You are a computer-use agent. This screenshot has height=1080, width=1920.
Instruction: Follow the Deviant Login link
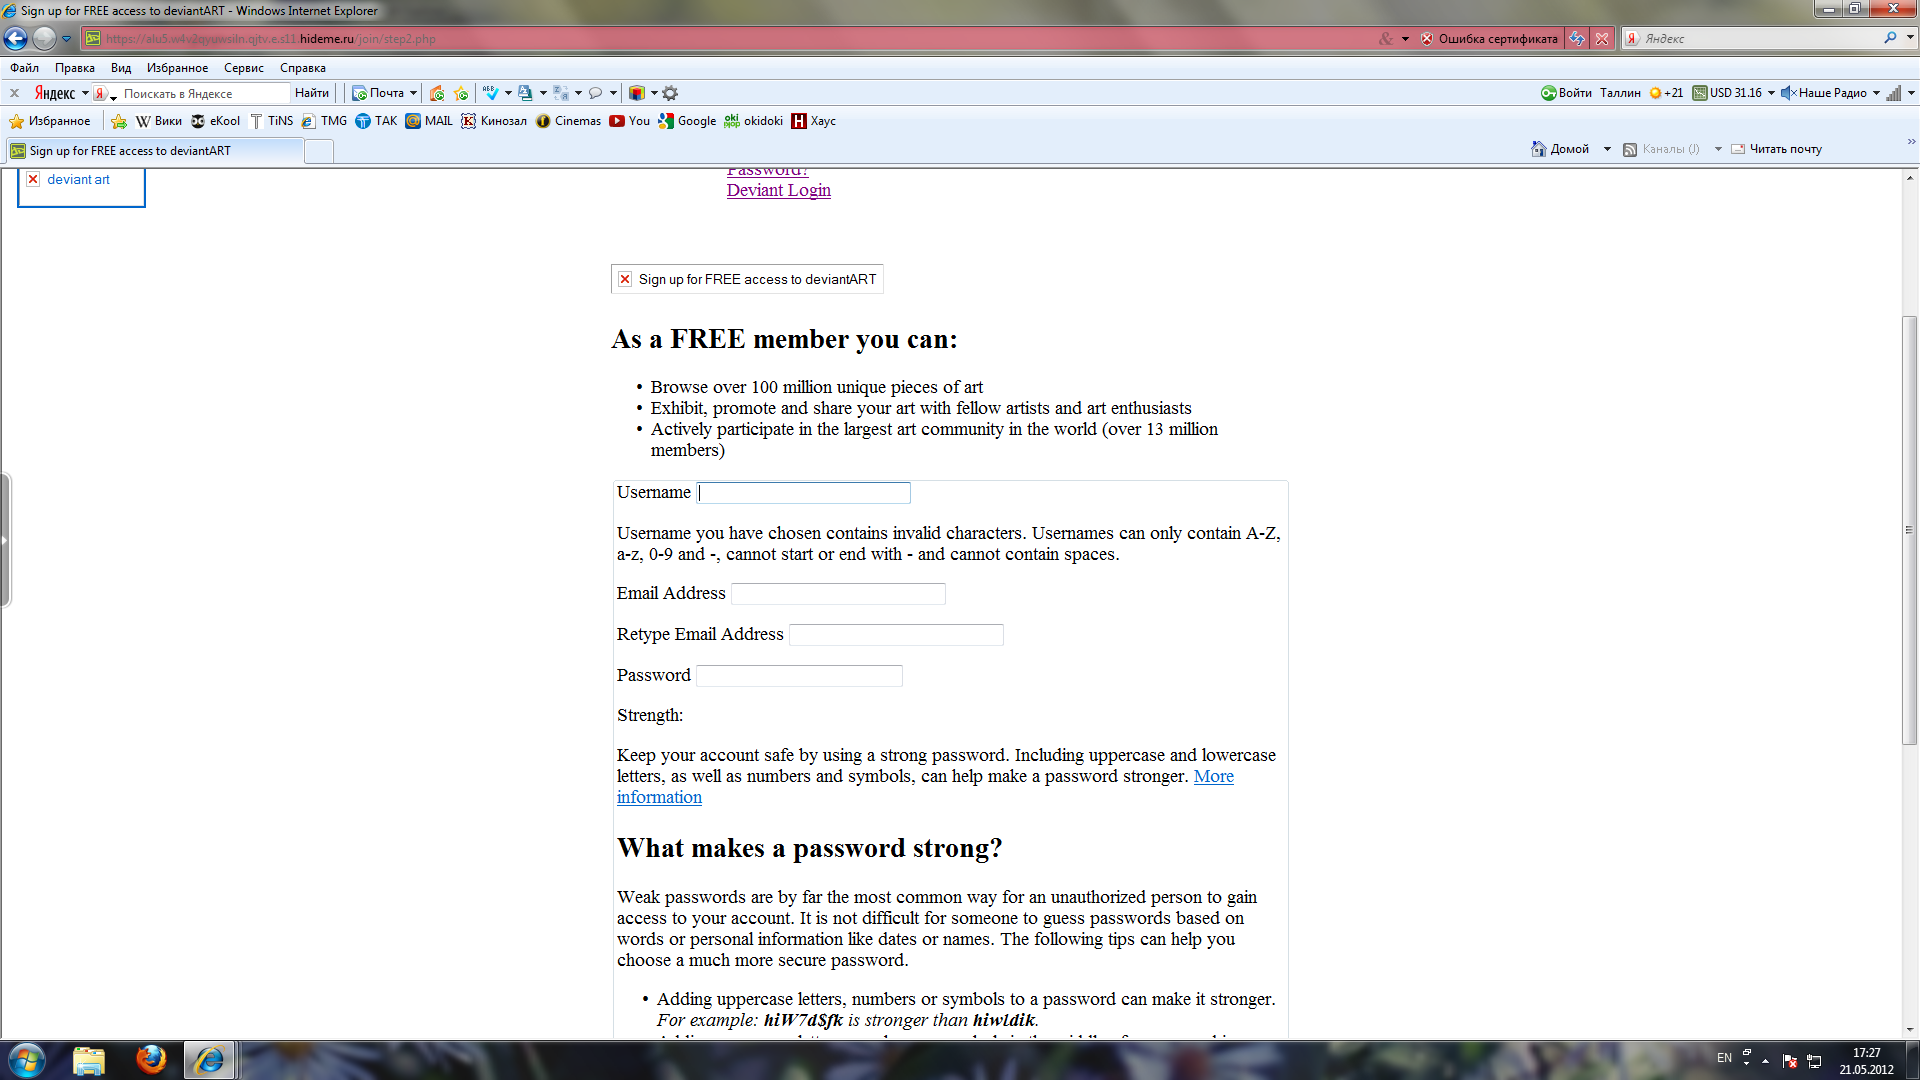pyautogui.click(x=778, y=190)
